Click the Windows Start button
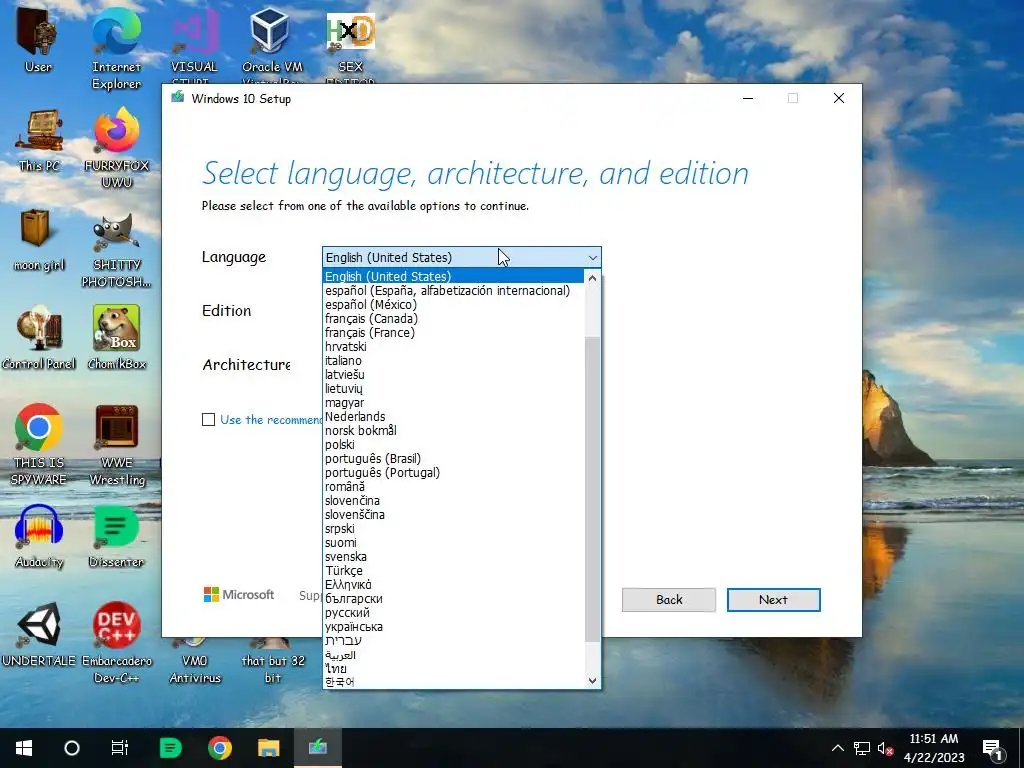This screenshot has width=1024, height=768. coord(24,748)
